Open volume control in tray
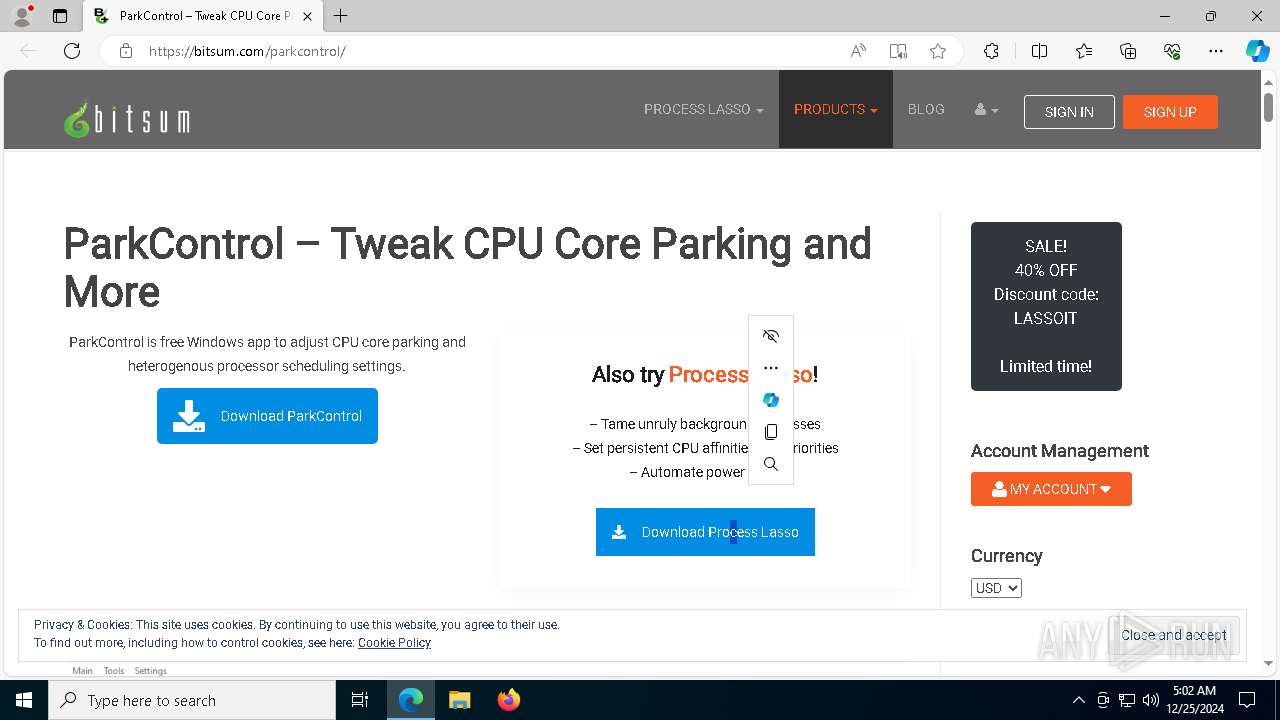 (1151, 700)
